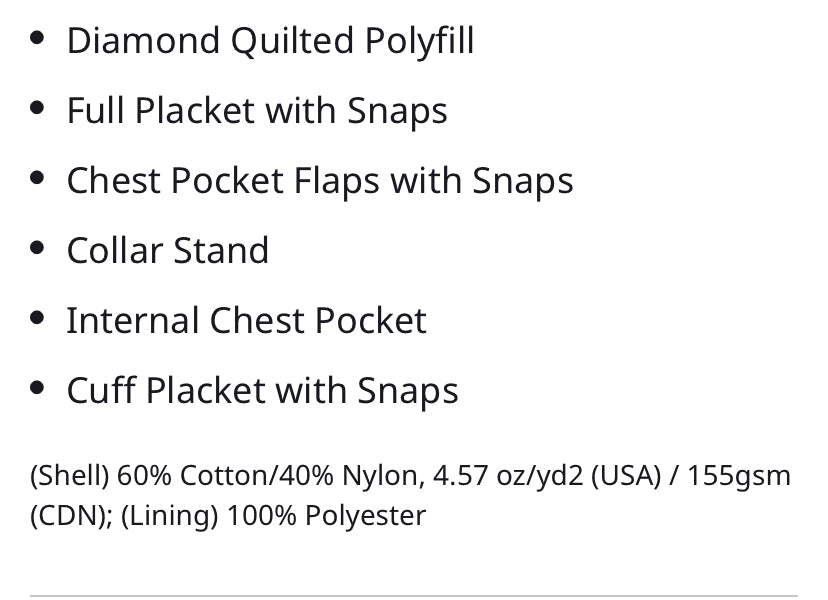Click the bullet beside Diamond Quilted Polyfill
This screenshot has width=828, height=600.
38,39
